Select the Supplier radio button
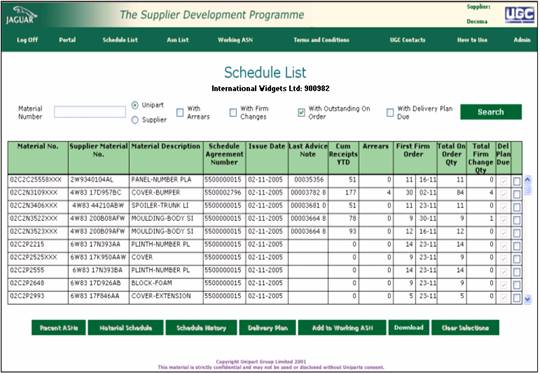The height and width of the screenshot is (374, 540). (x=135, y=120)
